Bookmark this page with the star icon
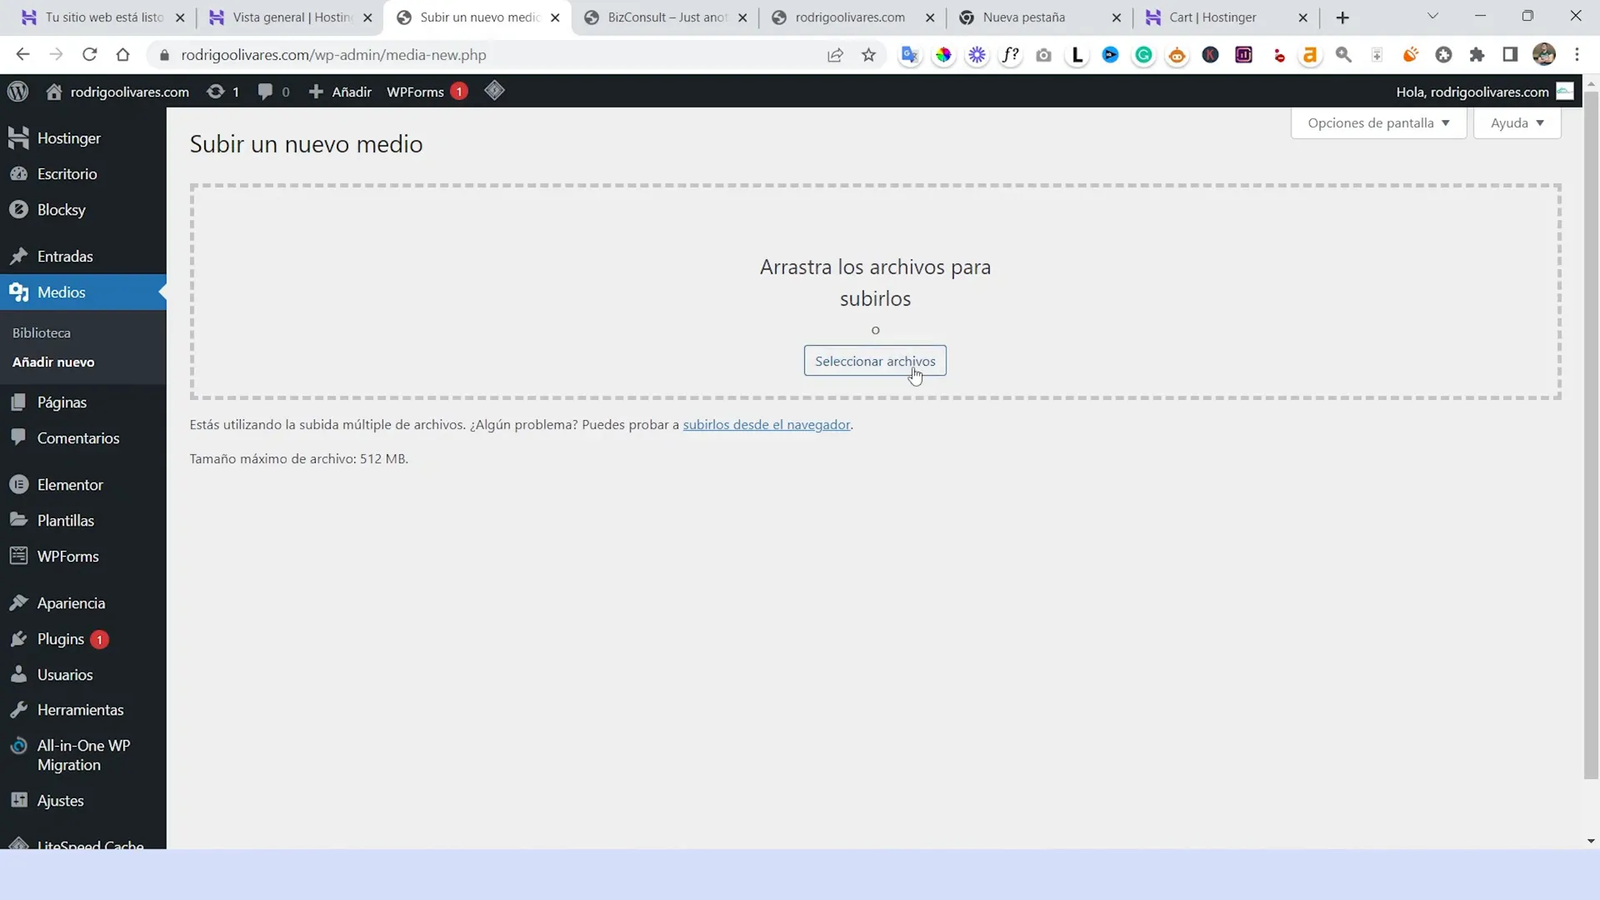 (x=868, y=55)
